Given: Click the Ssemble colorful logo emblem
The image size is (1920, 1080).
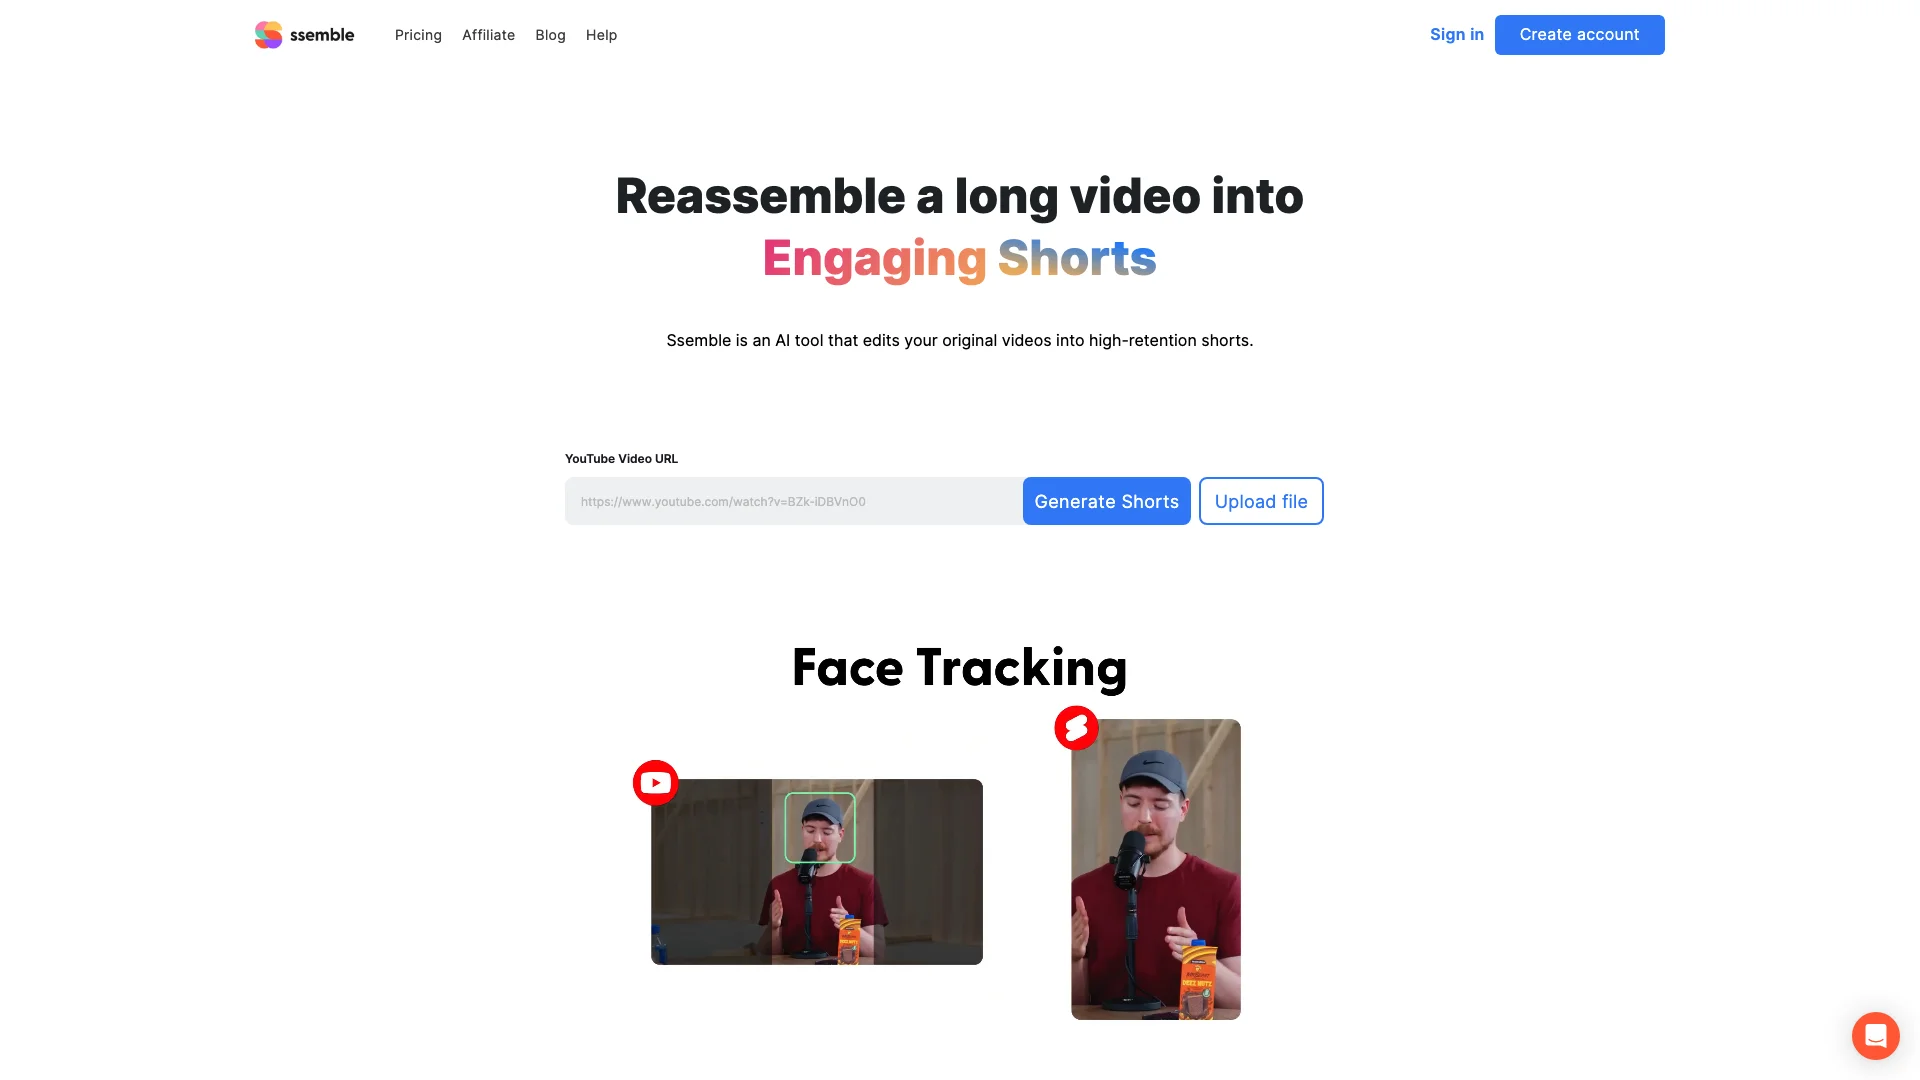Looking at the screenshot, I should 265,34.
